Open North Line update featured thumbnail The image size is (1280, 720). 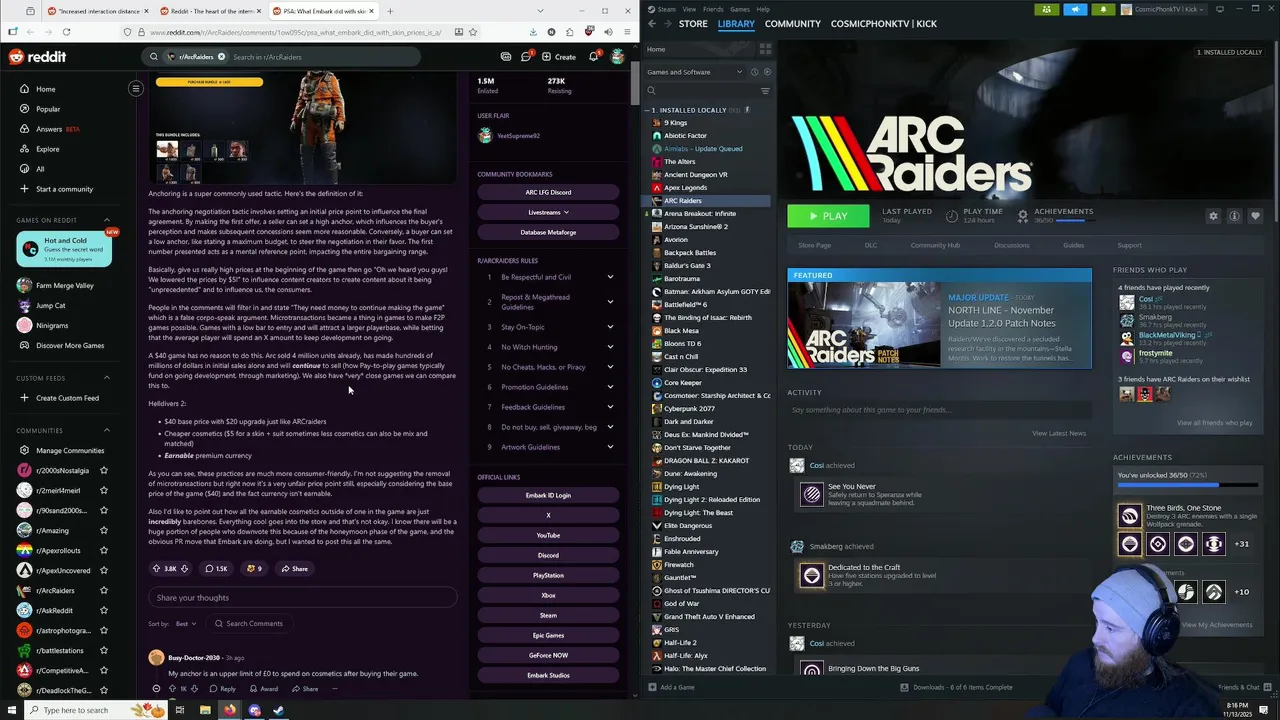863,325
